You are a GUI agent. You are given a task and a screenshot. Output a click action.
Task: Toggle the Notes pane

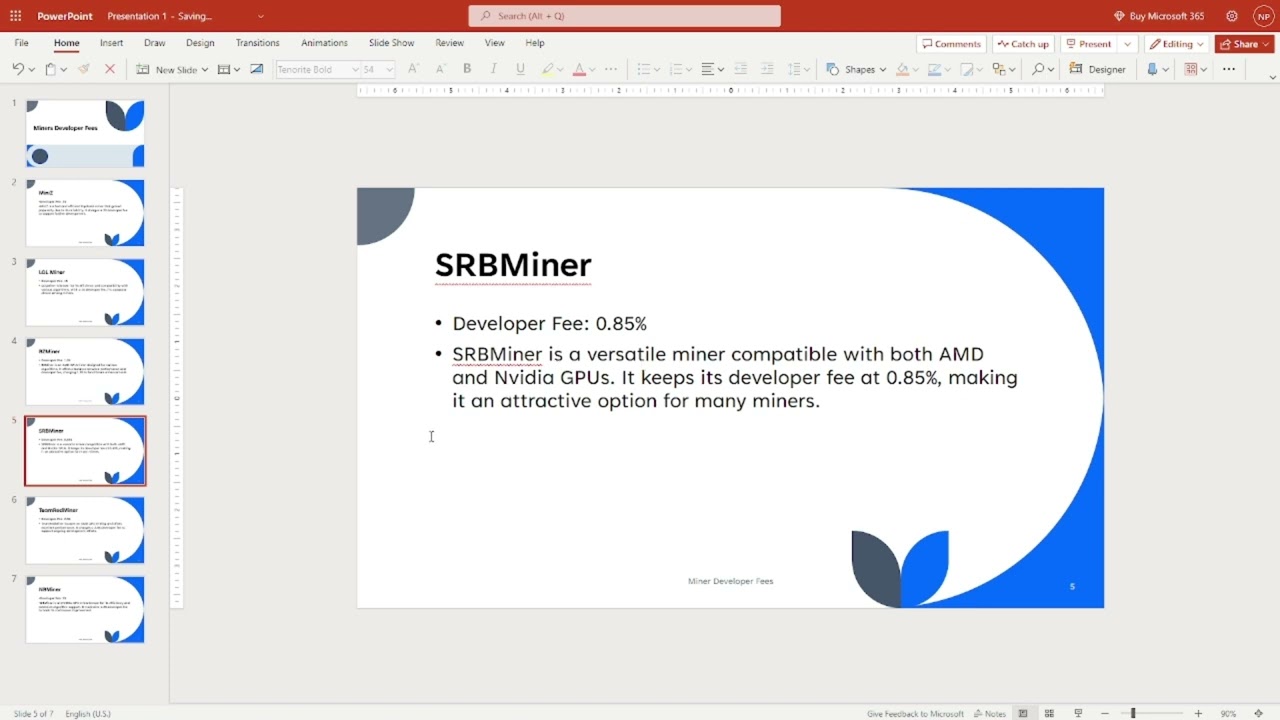click(x=990, y=713)
